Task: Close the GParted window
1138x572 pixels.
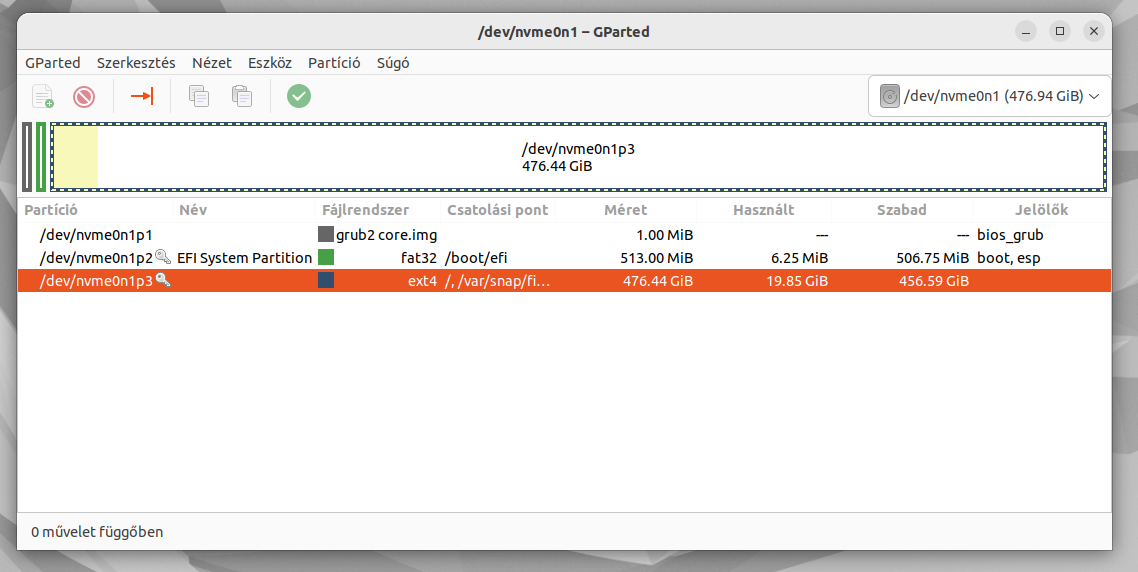Action: [x=1094, y=31]
